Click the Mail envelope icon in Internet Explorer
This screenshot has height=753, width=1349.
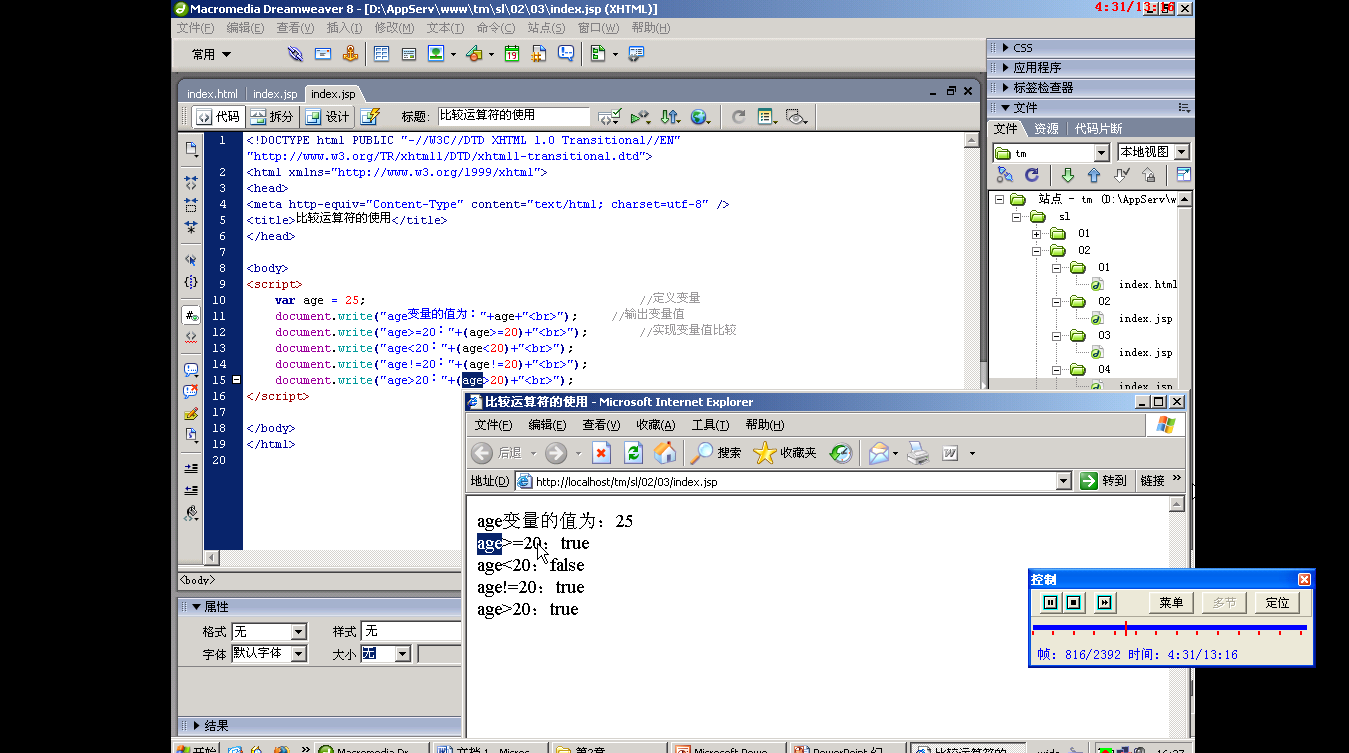click(879, 453)
